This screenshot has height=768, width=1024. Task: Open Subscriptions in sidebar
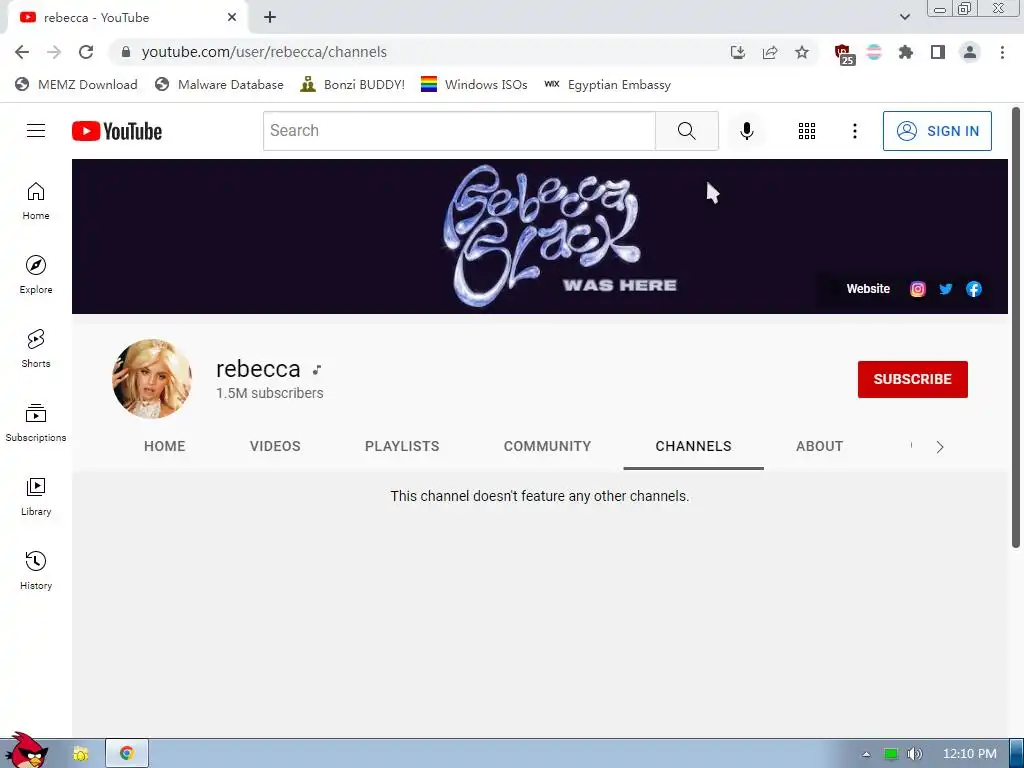point(36,423)
